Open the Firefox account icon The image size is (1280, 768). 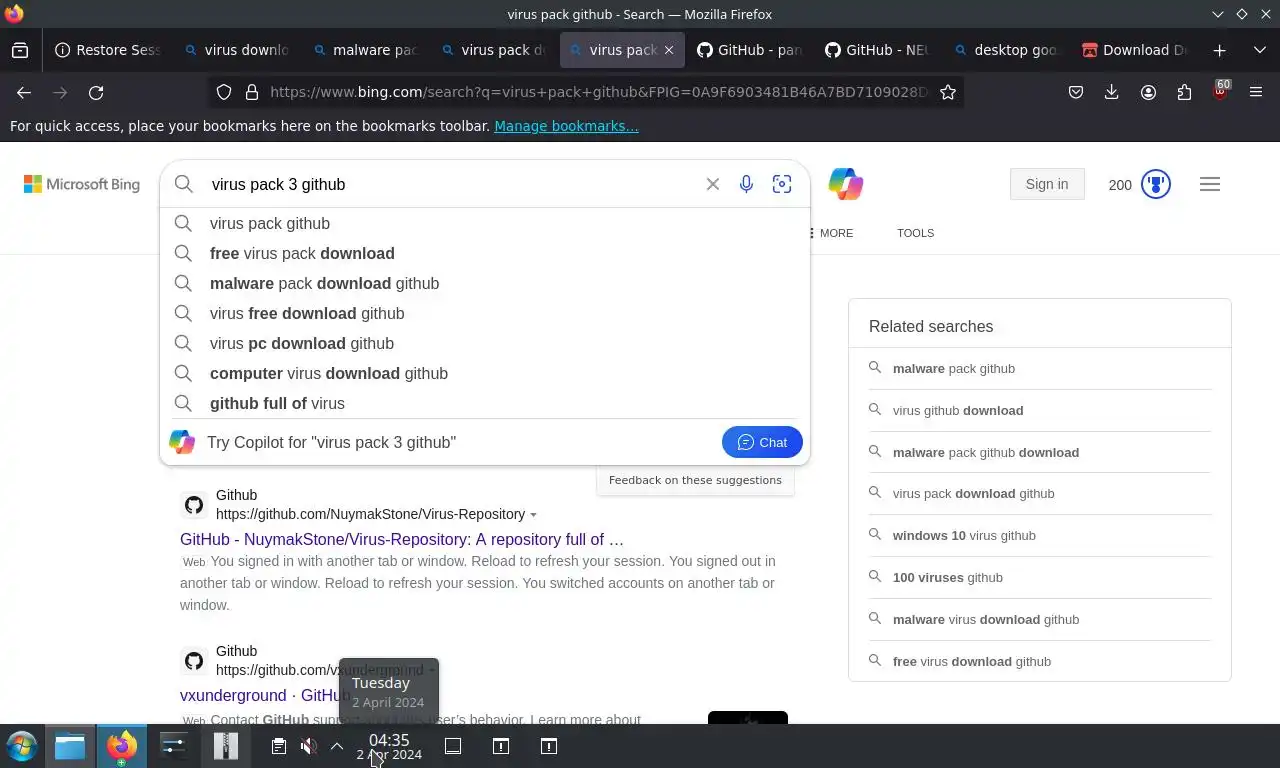[x=1148, y=92]
